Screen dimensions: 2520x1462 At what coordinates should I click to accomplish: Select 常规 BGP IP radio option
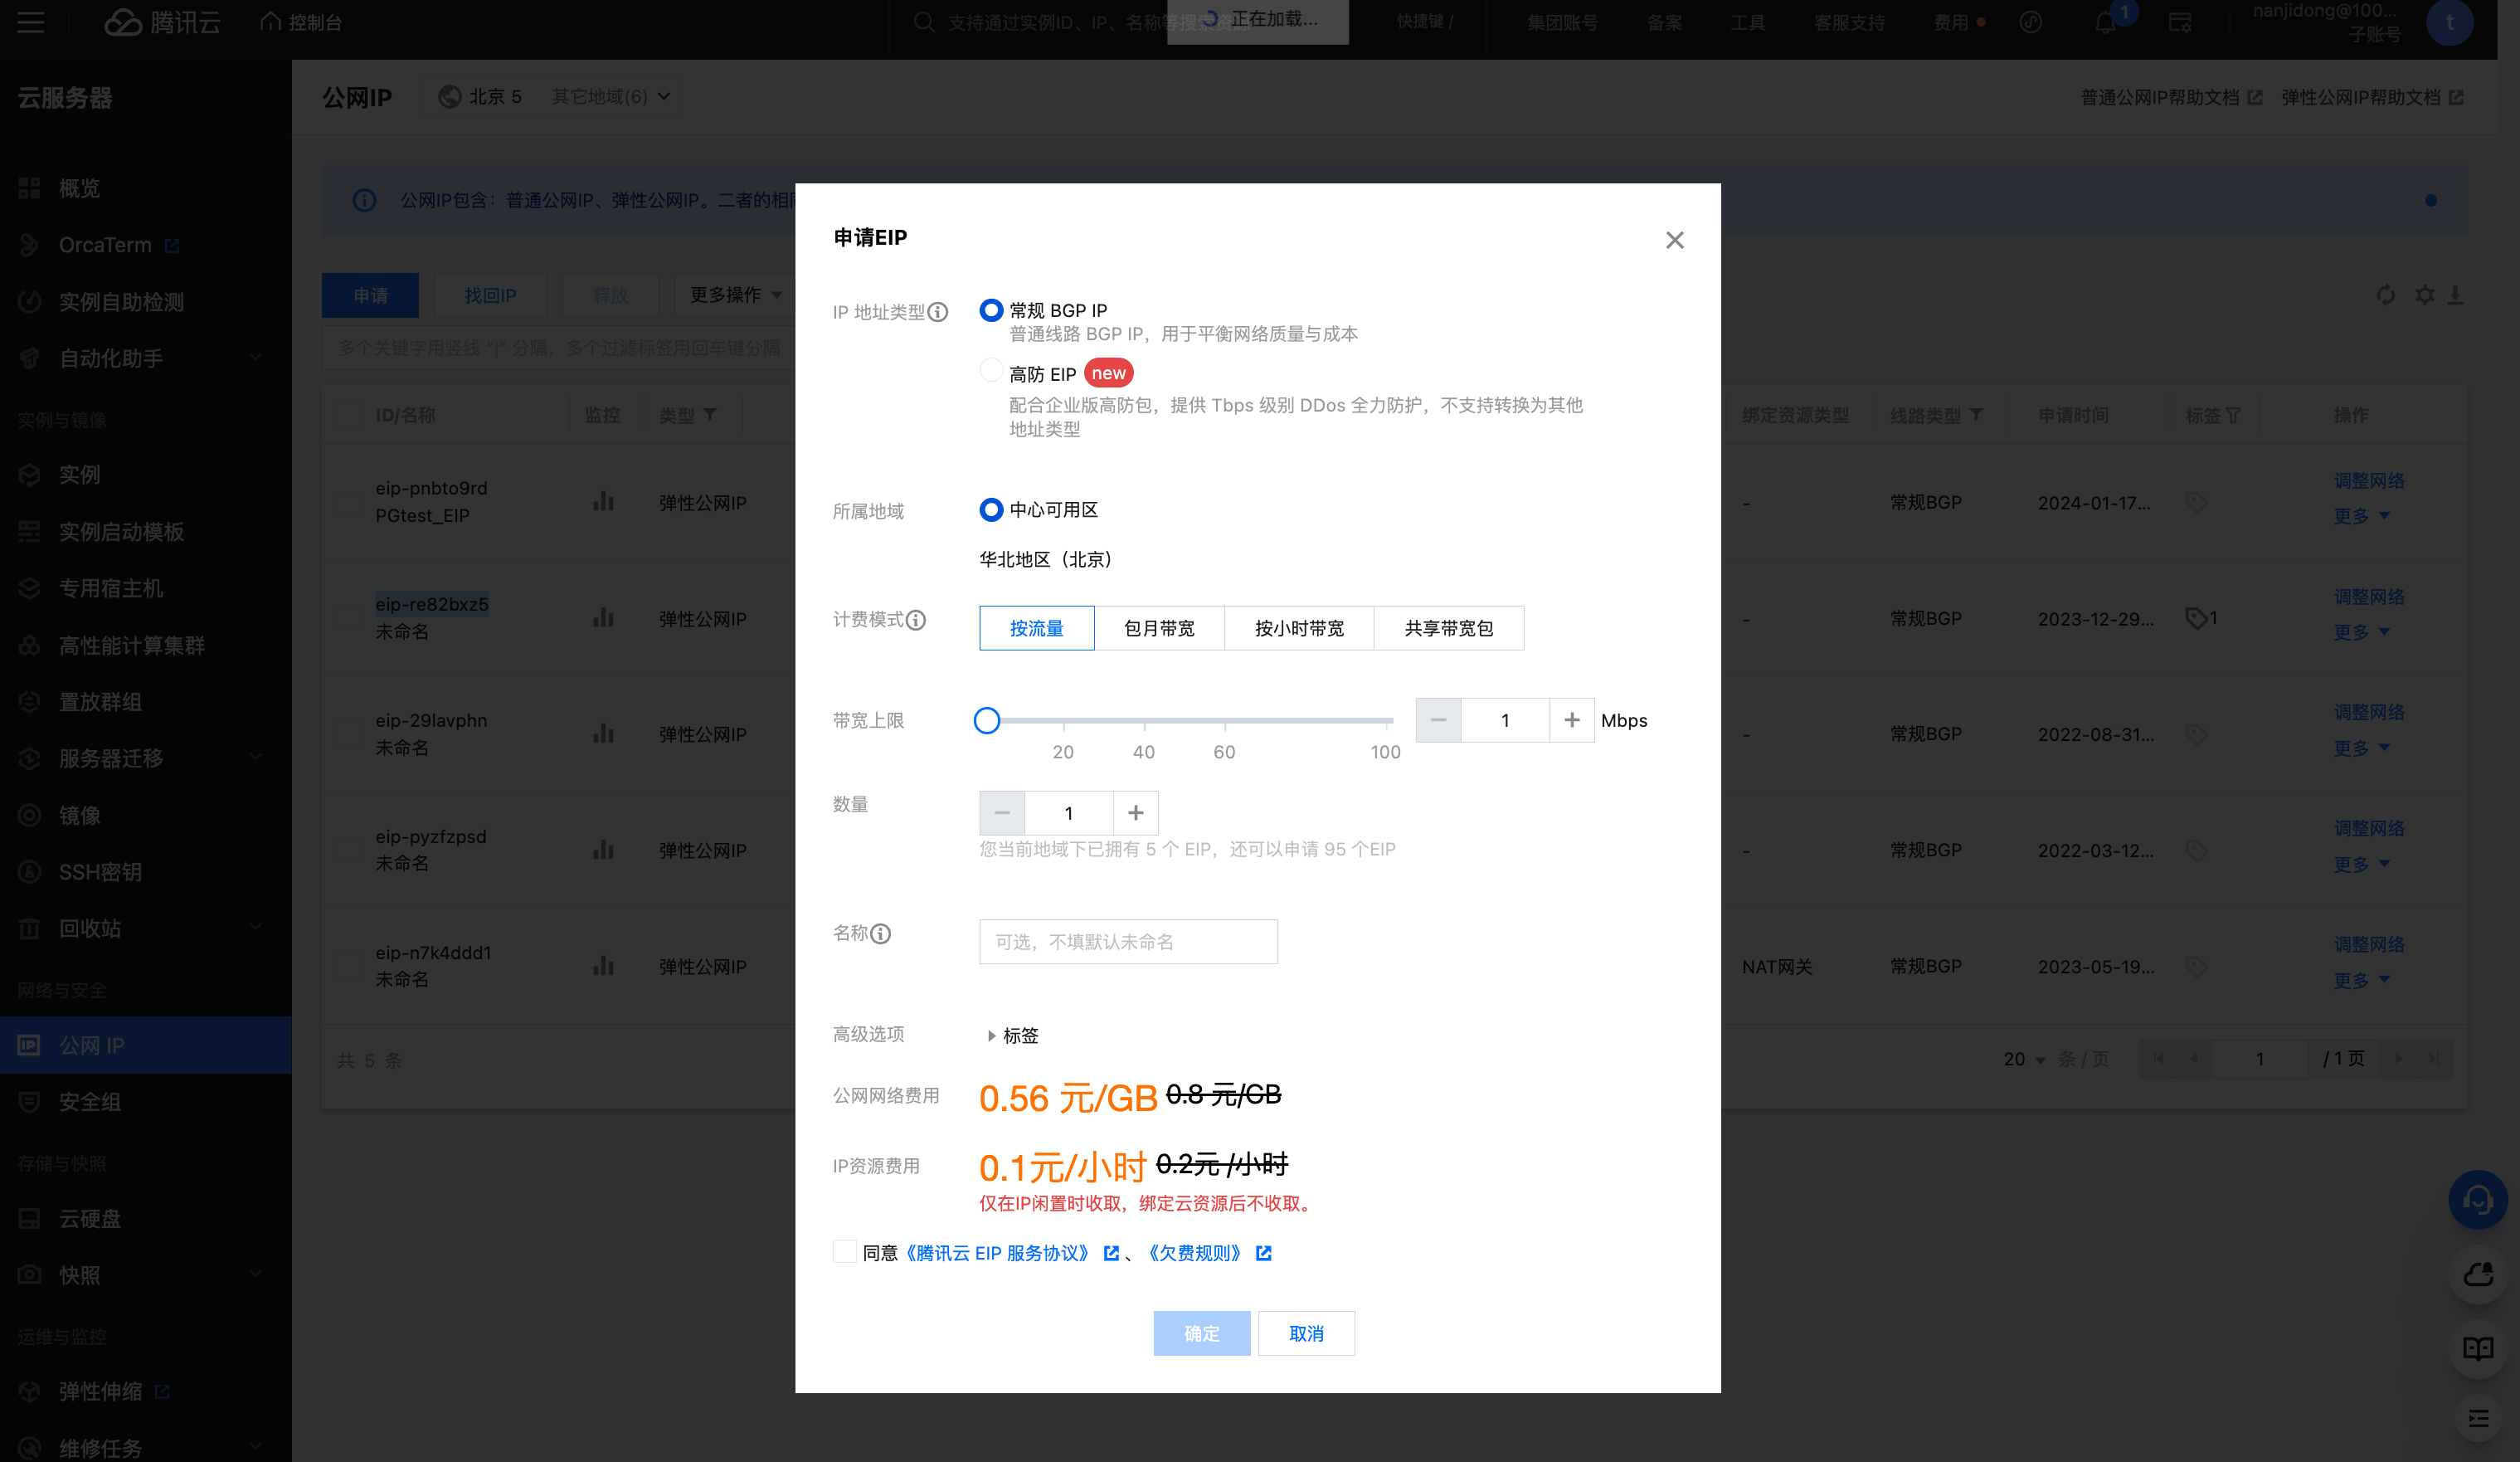click(990, 310)
